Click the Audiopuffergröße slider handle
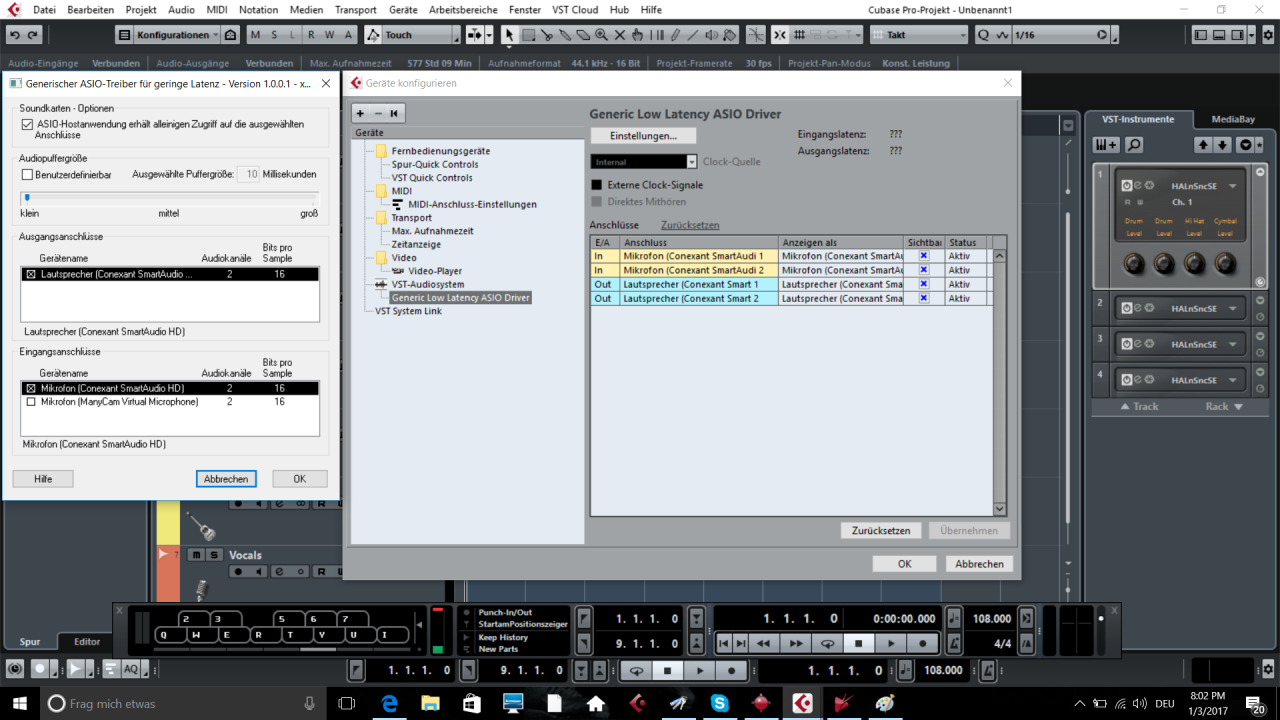1280x720 pixels. [27, 198]
